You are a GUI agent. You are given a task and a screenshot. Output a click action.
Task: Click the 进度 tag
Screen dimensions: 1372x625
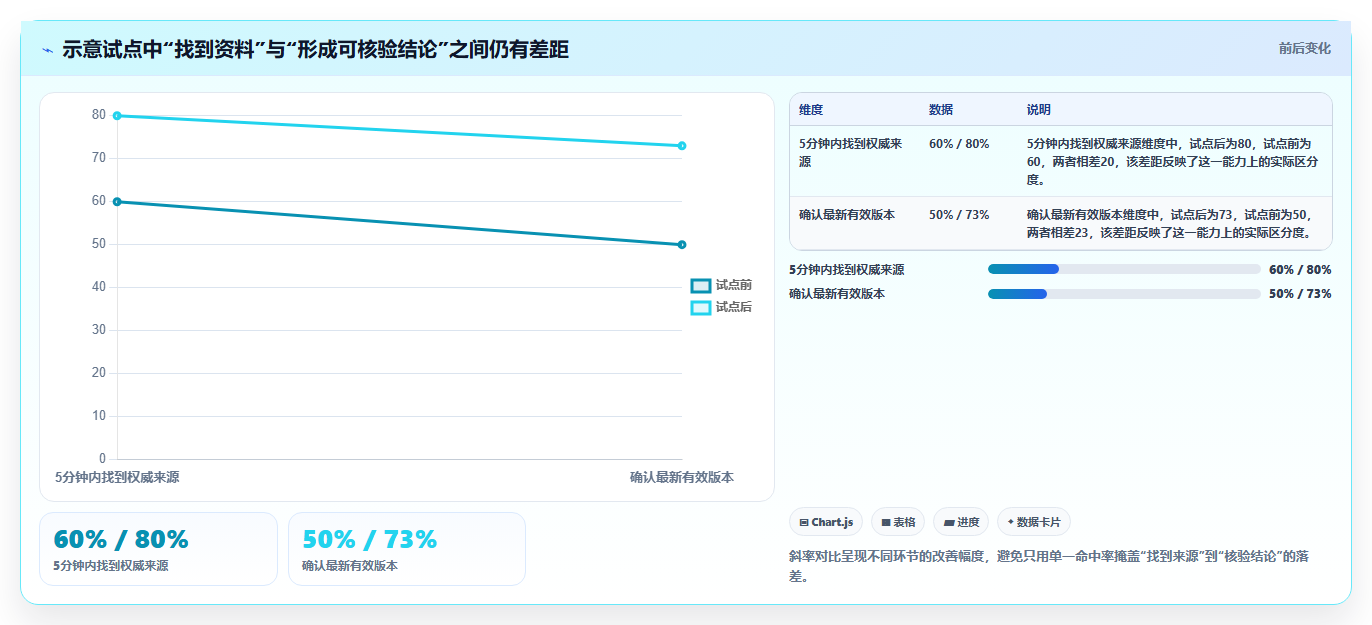click(x=961, y=522)
